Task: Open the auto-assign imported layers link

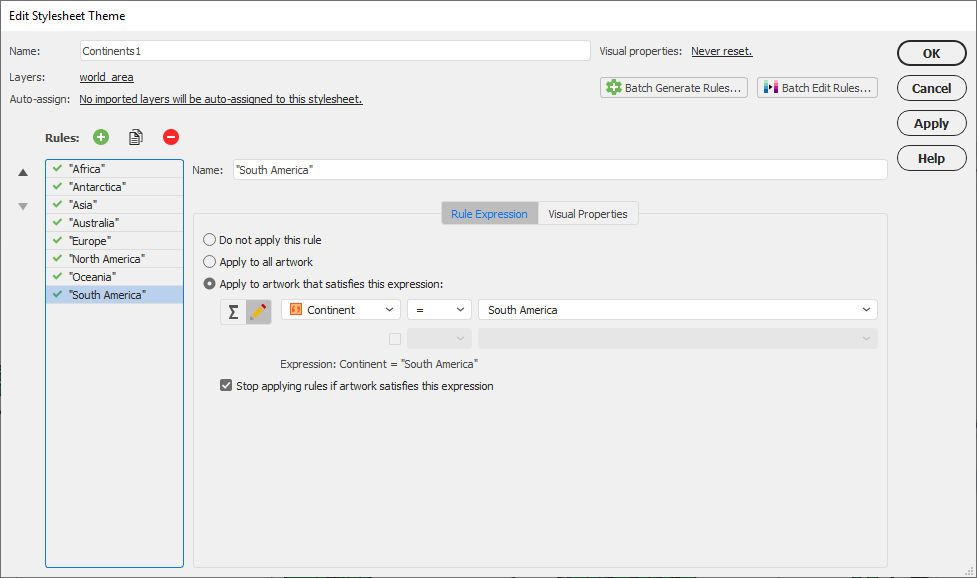Action: [x=221, y=99]
